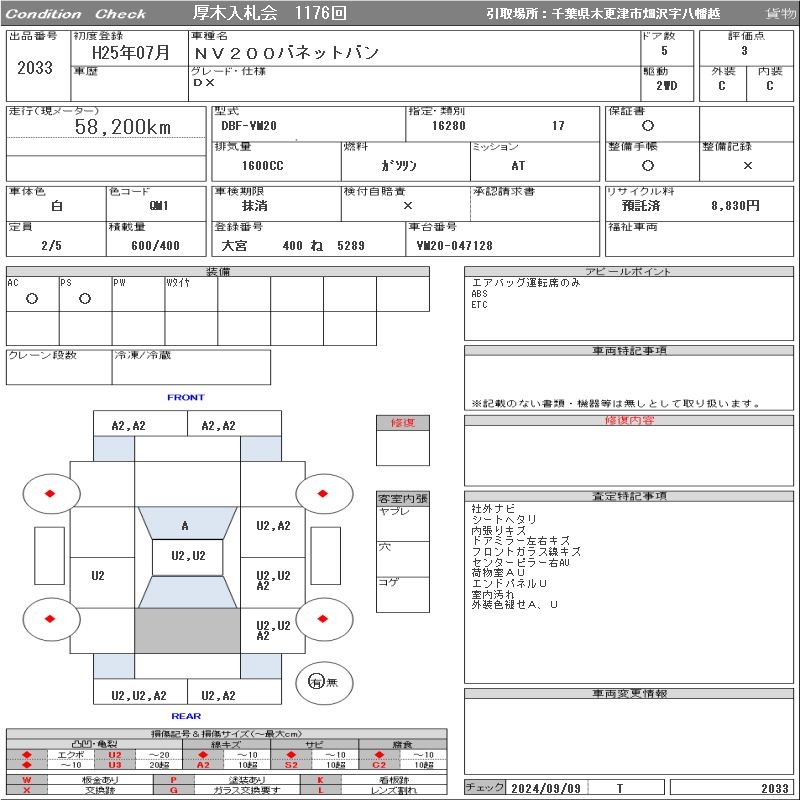Click the capacity value 2/5
Screen dimensions: 800x800
point(52,246)
